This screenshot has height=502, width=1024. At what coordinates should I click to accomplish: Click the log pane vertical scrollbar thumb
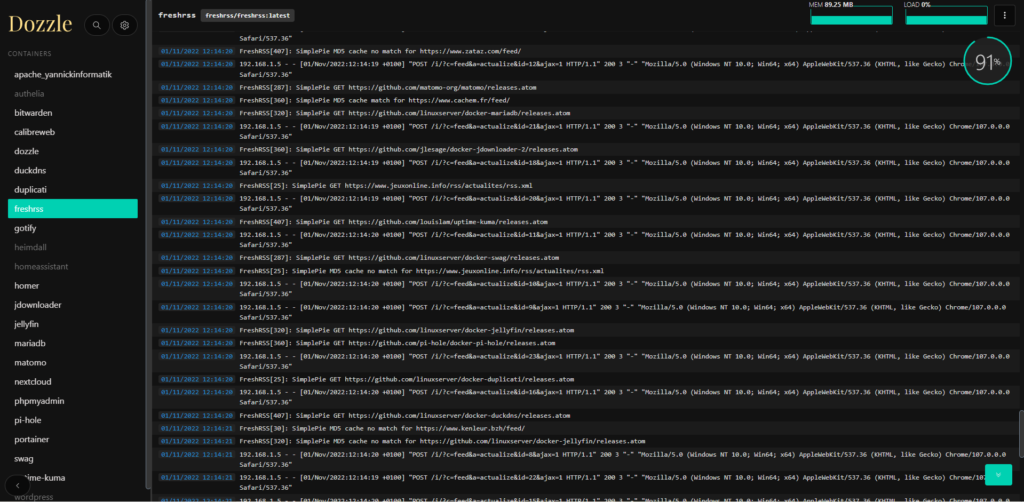(1020, 433)
